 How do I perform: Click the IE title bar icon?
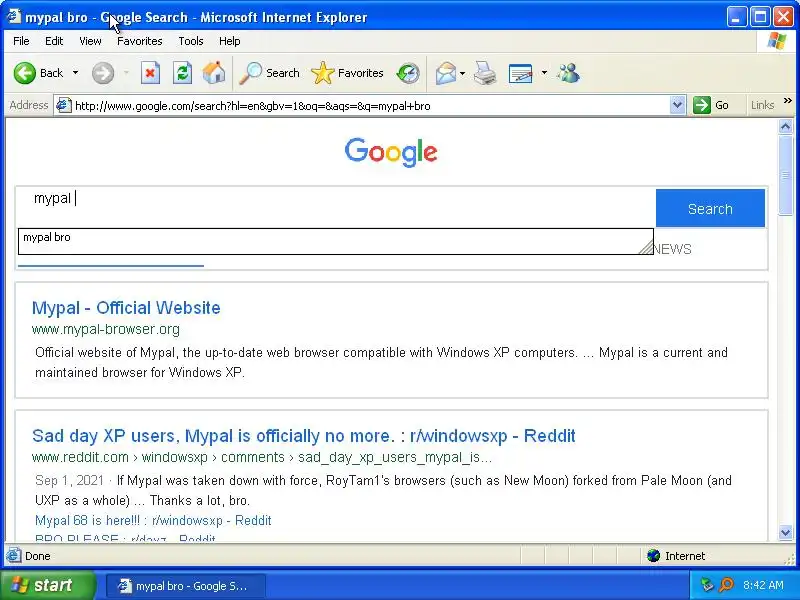tap(14, 16)
